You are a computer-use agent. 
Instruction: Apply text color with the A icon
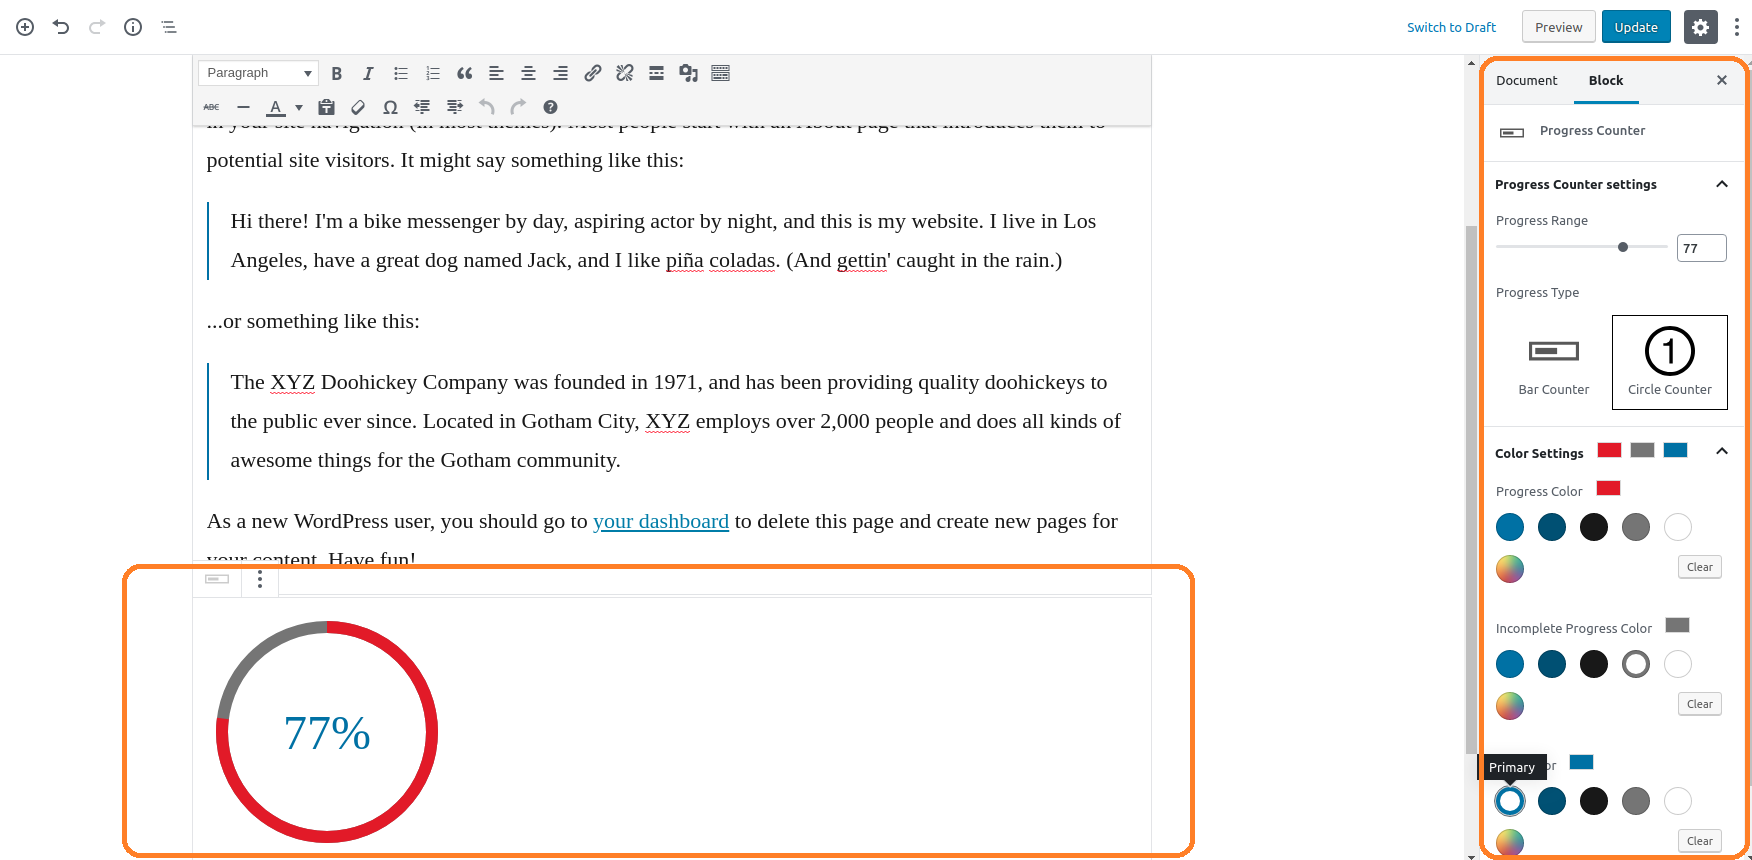pos(276,107)
